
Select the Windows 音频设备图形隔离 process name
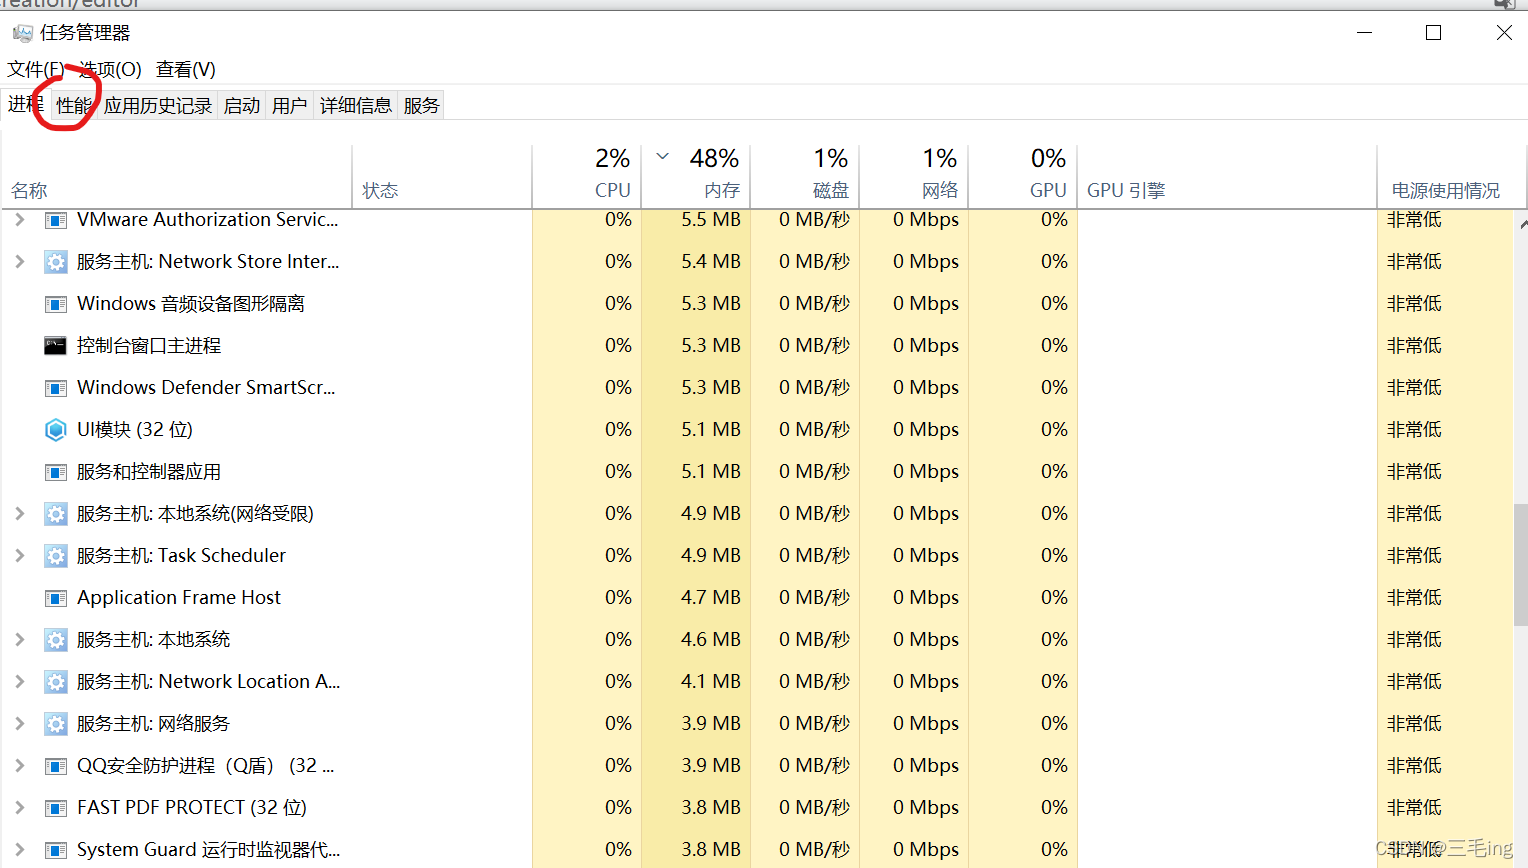[x=191, y=303]
